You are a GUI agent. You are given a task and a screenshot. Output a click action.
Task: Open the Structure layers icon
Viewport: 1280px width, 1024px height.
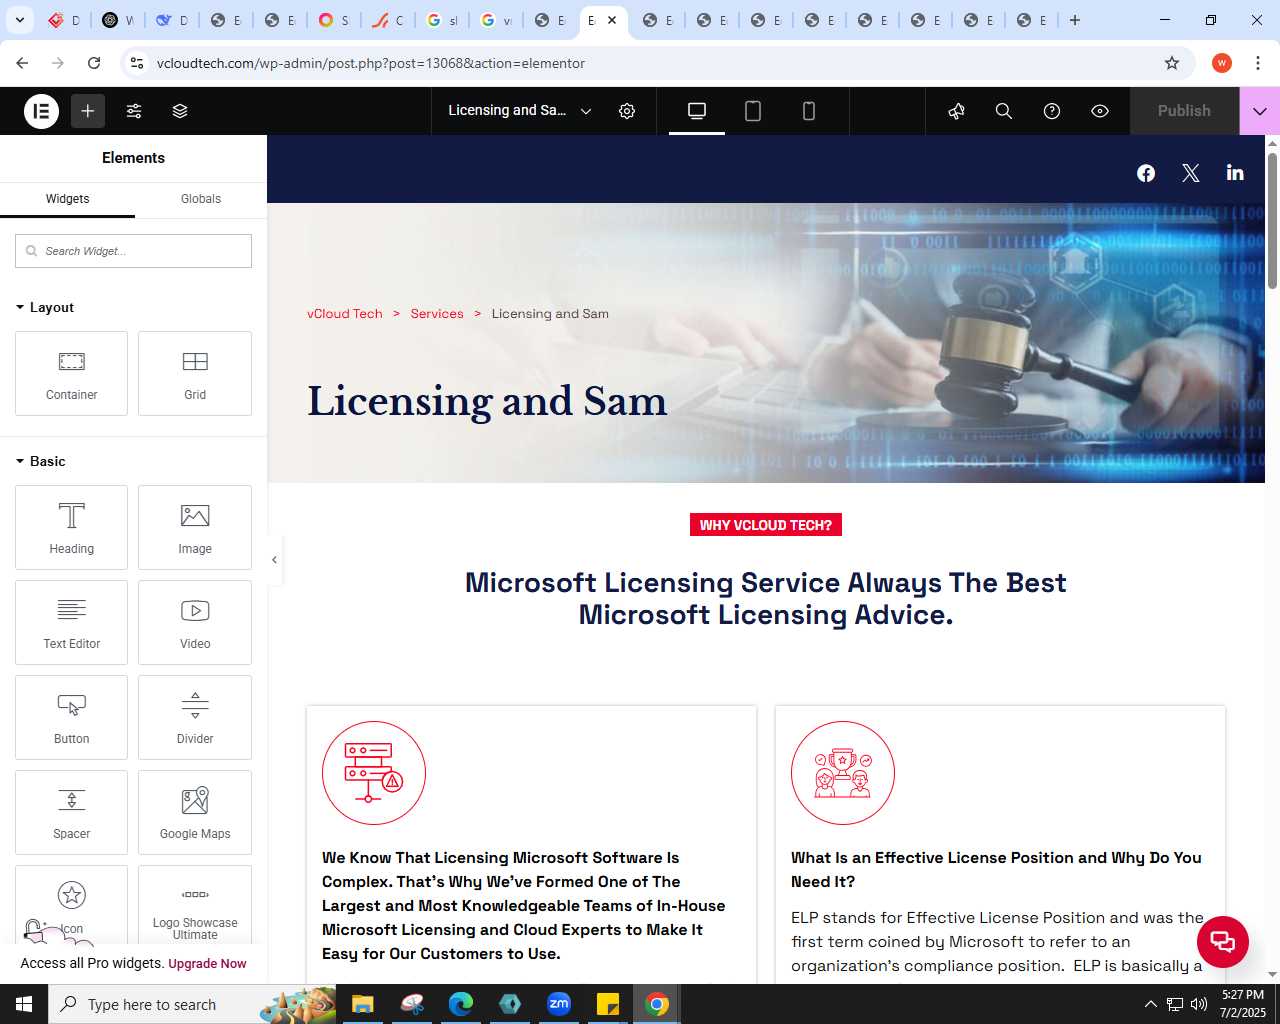[x=180, y=111]
